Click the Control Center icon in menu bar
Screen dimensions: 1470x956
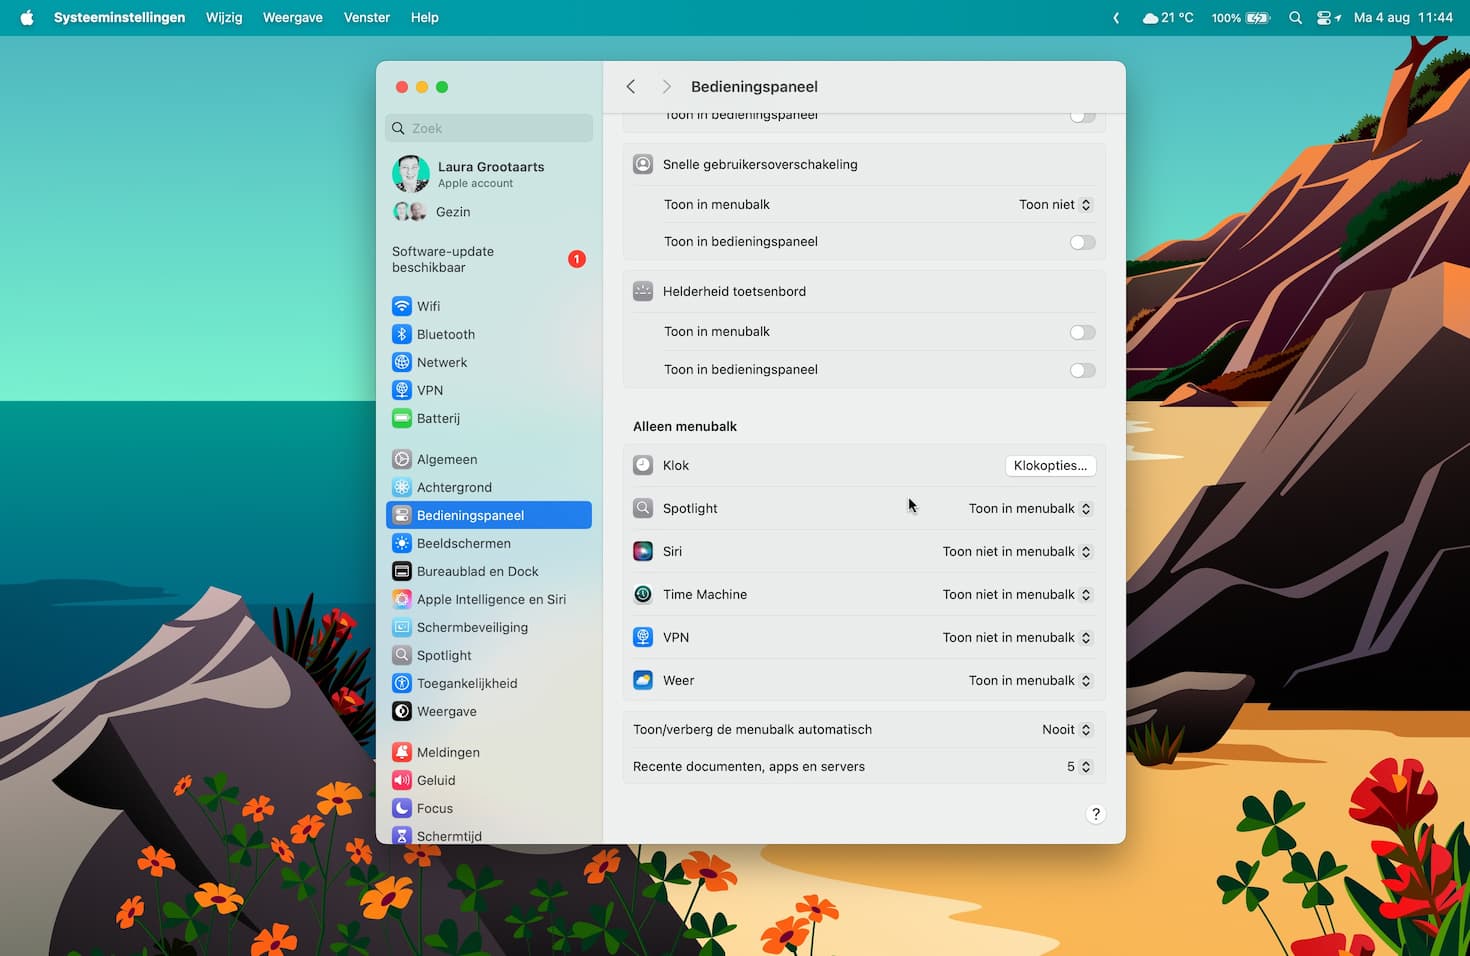coord(1325,18)
